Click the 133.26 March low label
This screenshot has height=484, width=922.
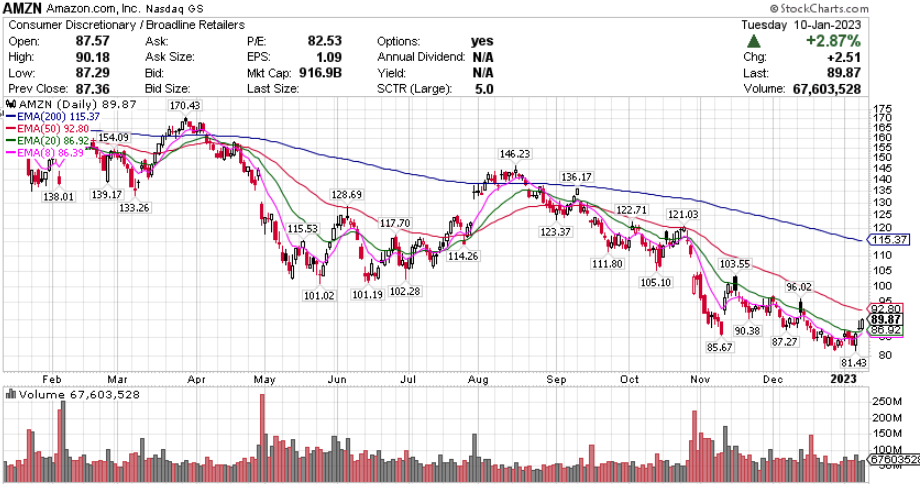(x=134, y=208)
